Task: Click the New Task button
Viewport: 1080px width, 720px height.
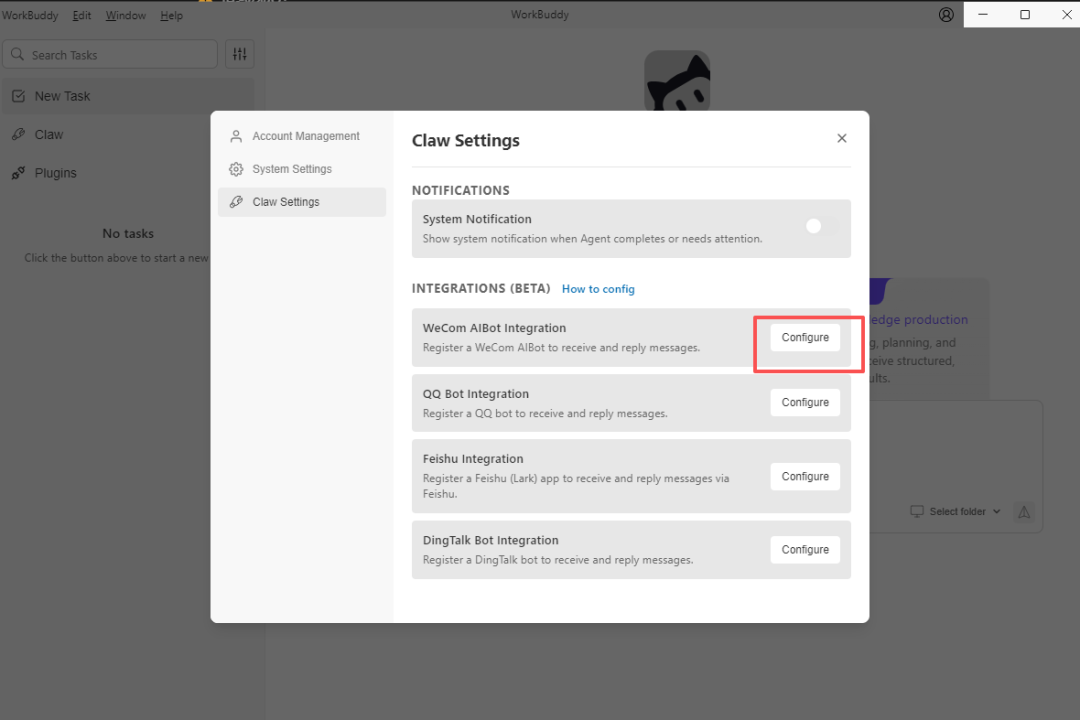Action: click(128, 96)
